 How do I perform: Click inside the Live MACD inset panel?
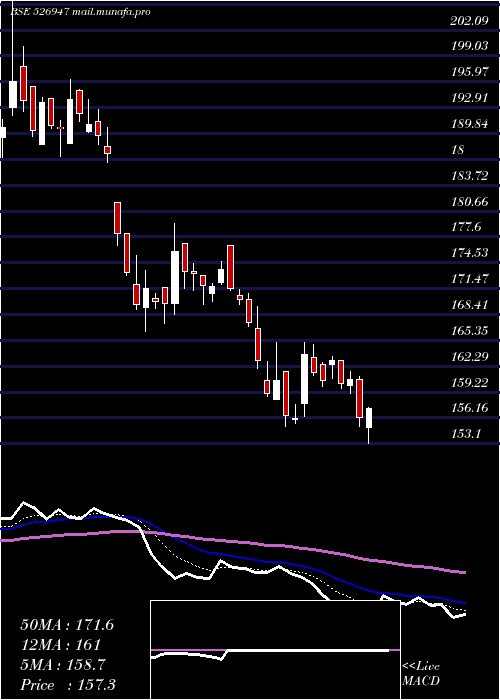[275, 650]
